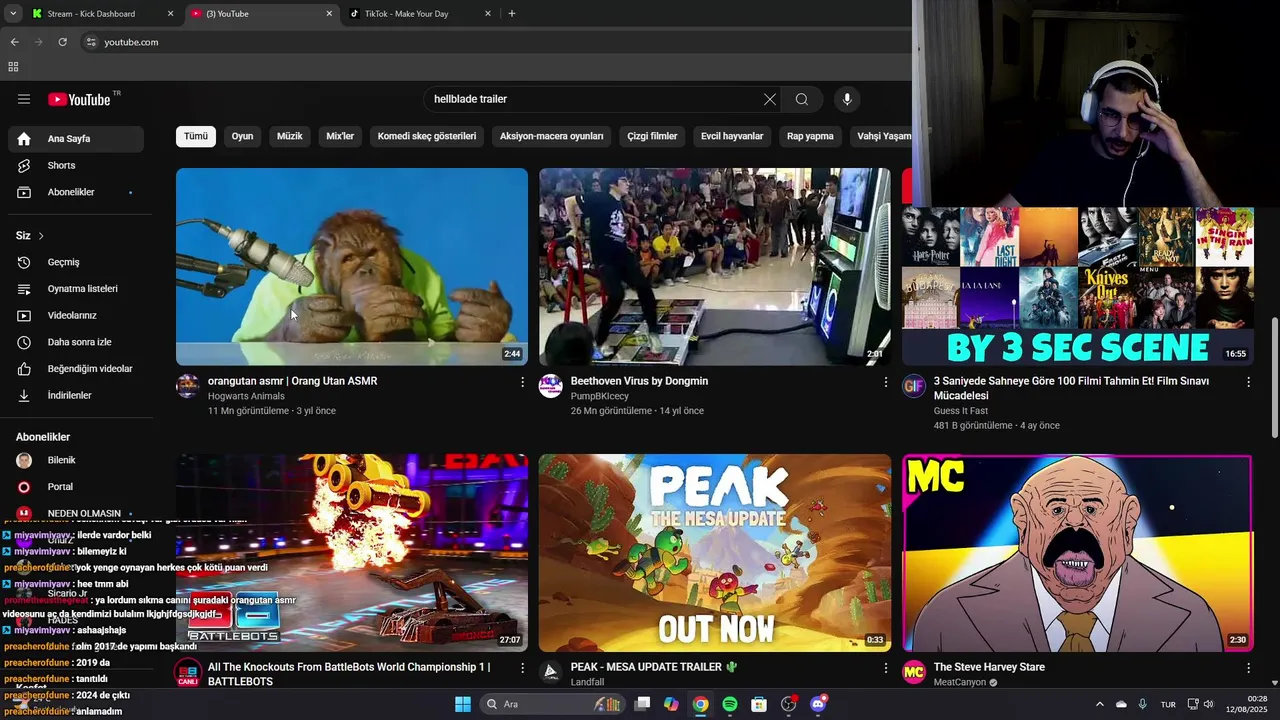
Task: Open Shorts in sidebar
Action: [76, 165]
